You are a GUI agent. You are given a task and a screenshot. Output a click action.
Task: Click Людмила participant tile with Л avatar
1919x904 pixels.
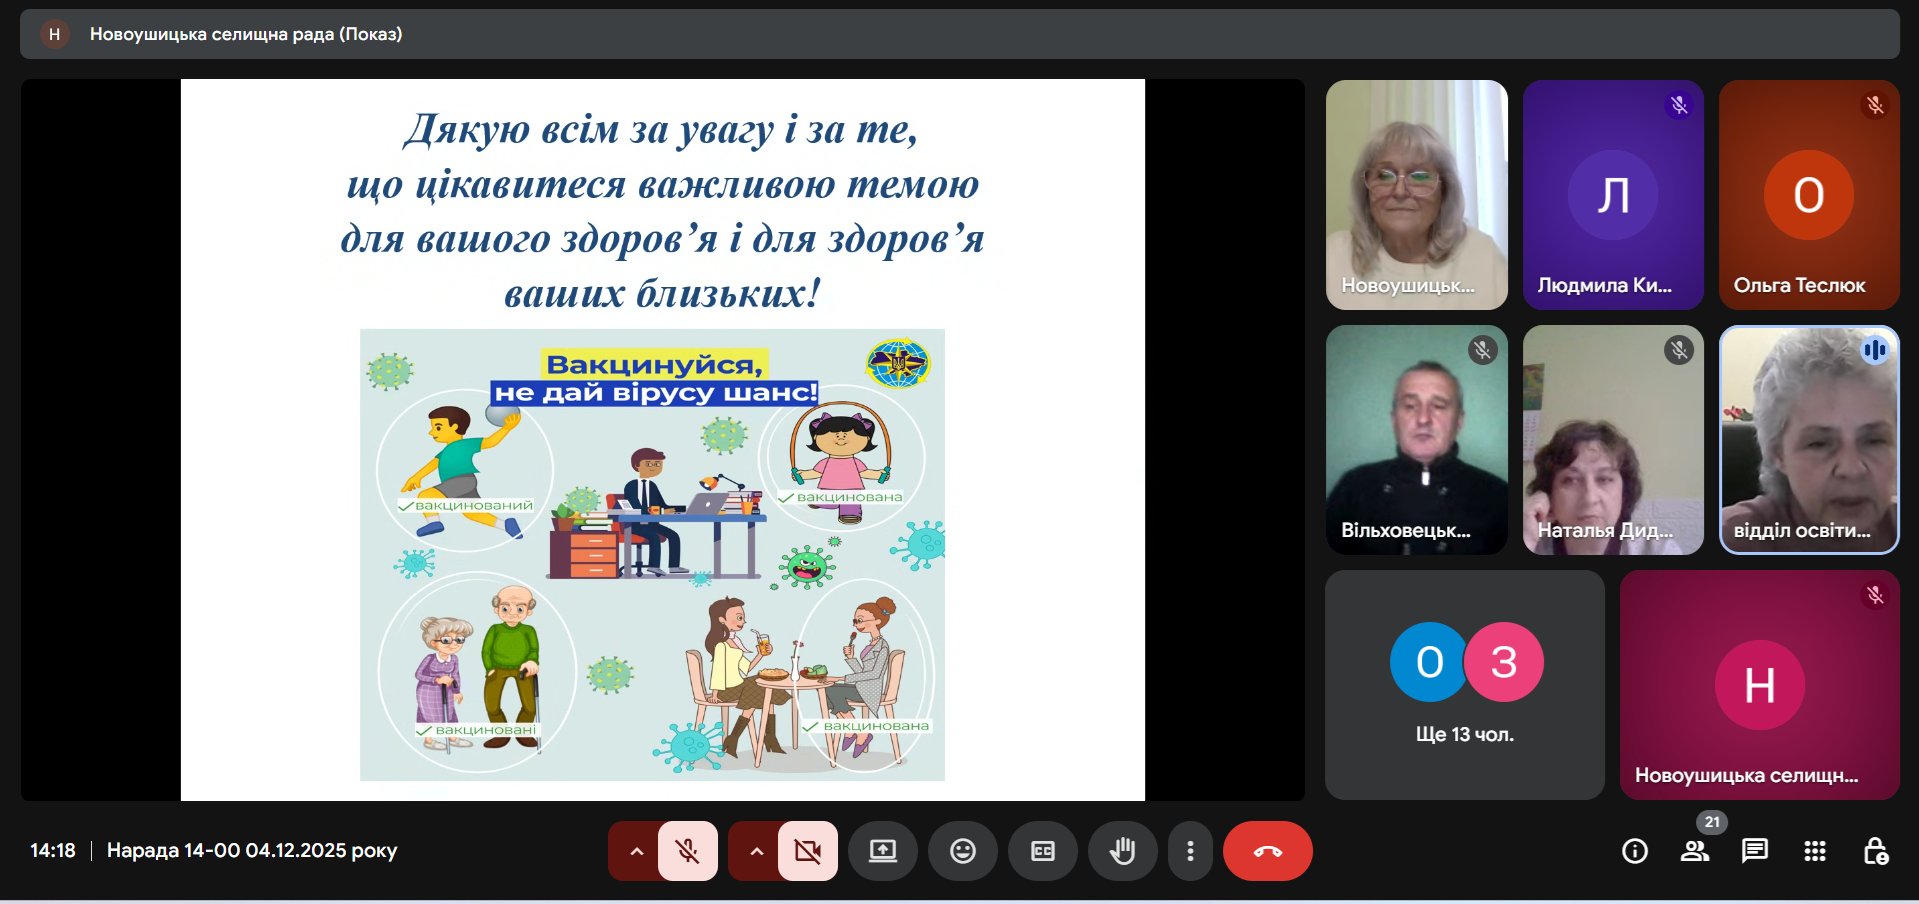pos(1612,195)
